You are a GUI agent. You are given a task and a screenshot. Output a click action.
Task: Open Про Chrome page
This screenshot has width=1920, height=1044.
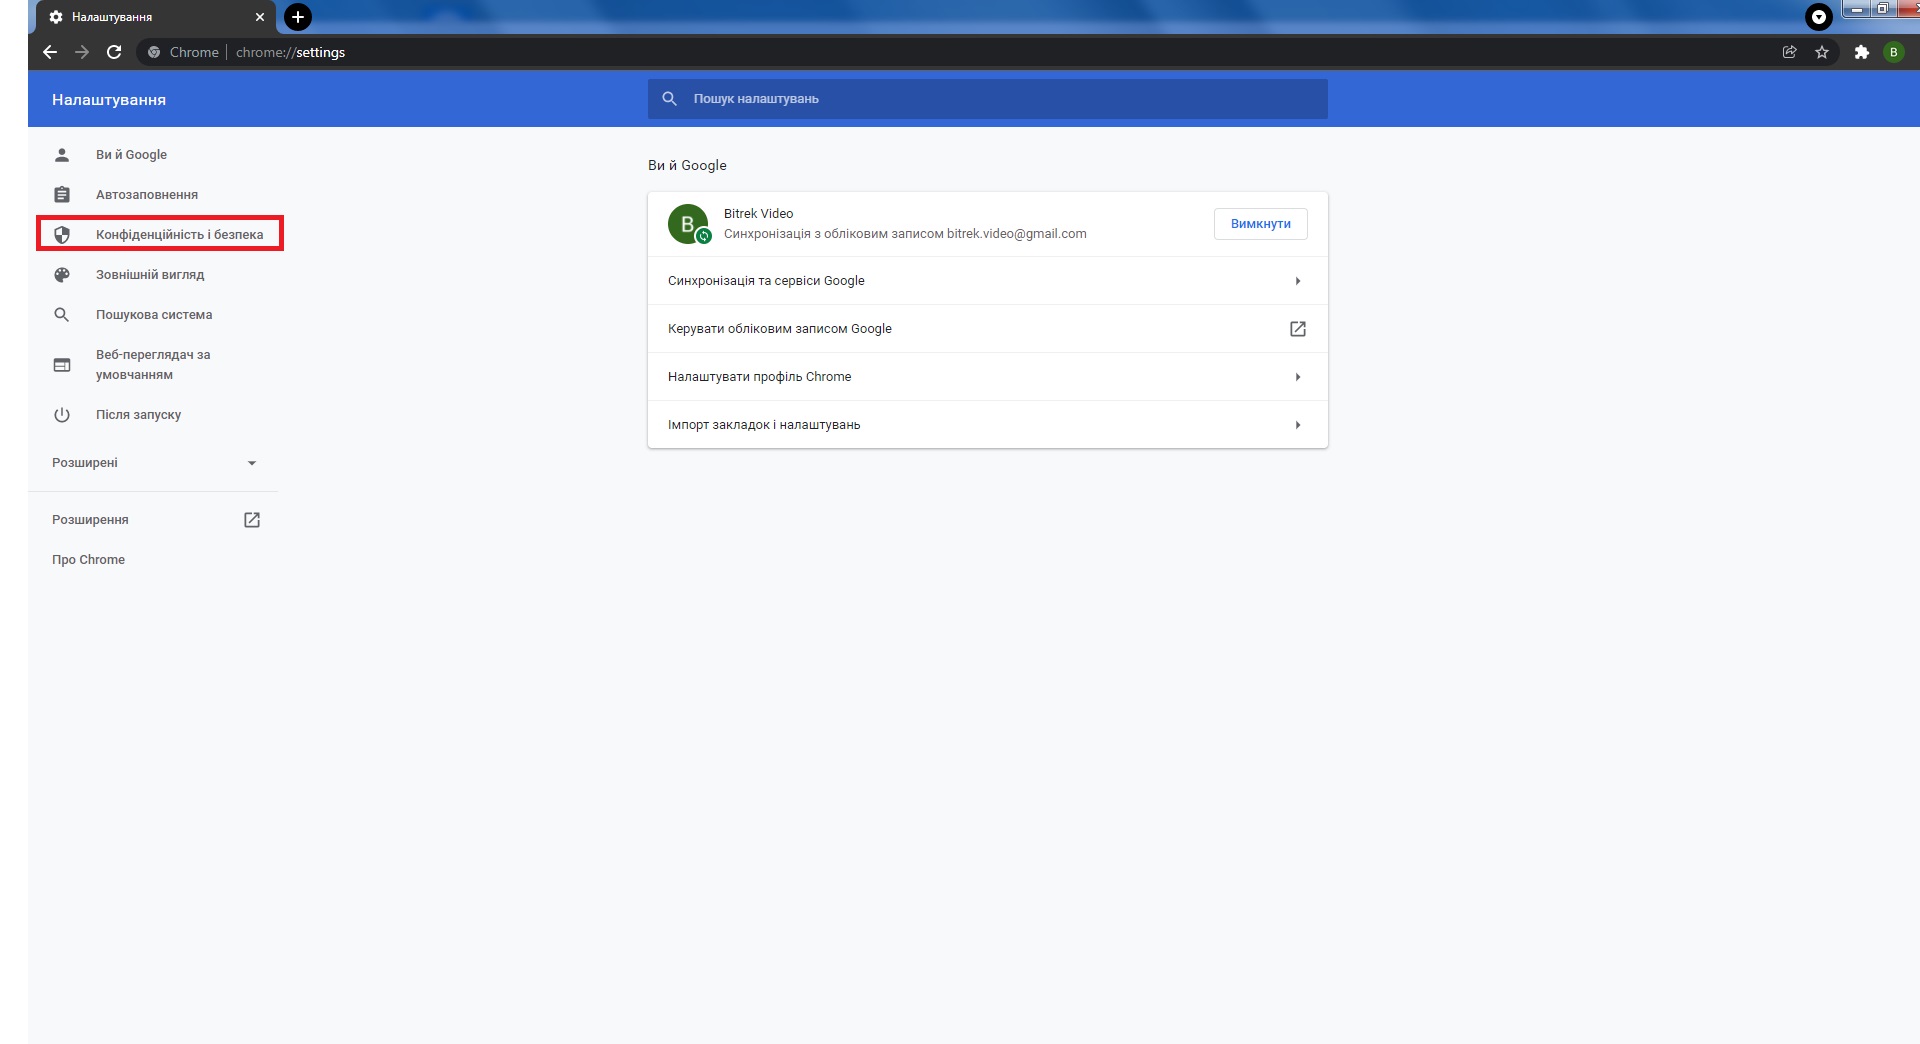point(89,560)
